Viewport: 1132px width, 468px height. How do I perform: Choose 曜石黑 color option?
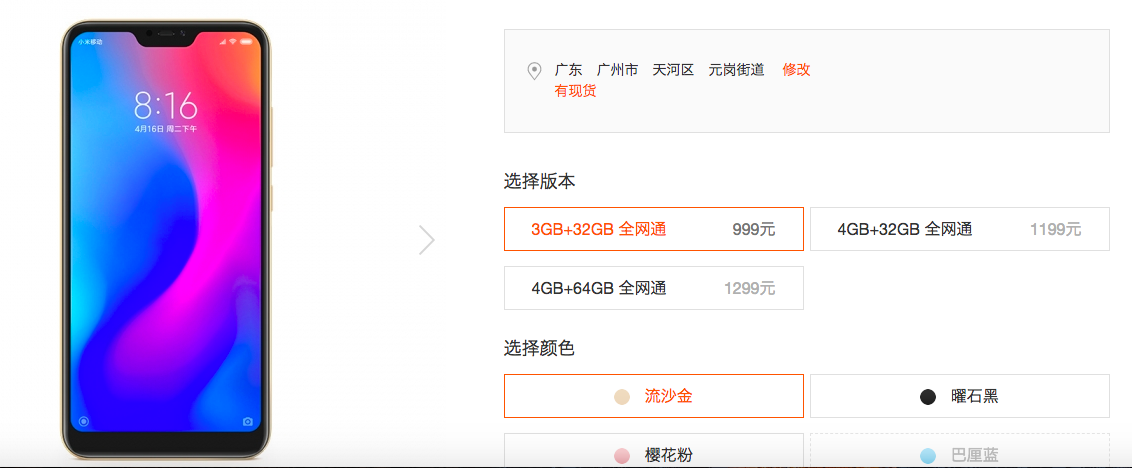pos(959,396)
